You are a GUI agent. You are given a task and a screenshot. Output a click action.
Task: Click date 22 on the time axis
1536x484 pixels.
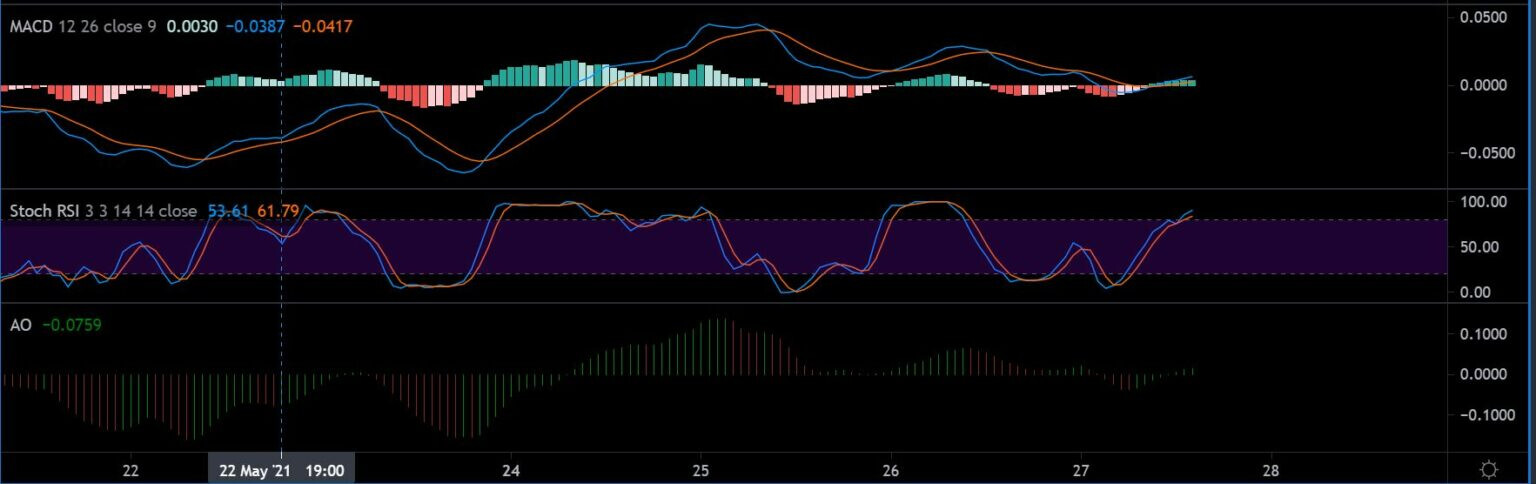(130, 469)
